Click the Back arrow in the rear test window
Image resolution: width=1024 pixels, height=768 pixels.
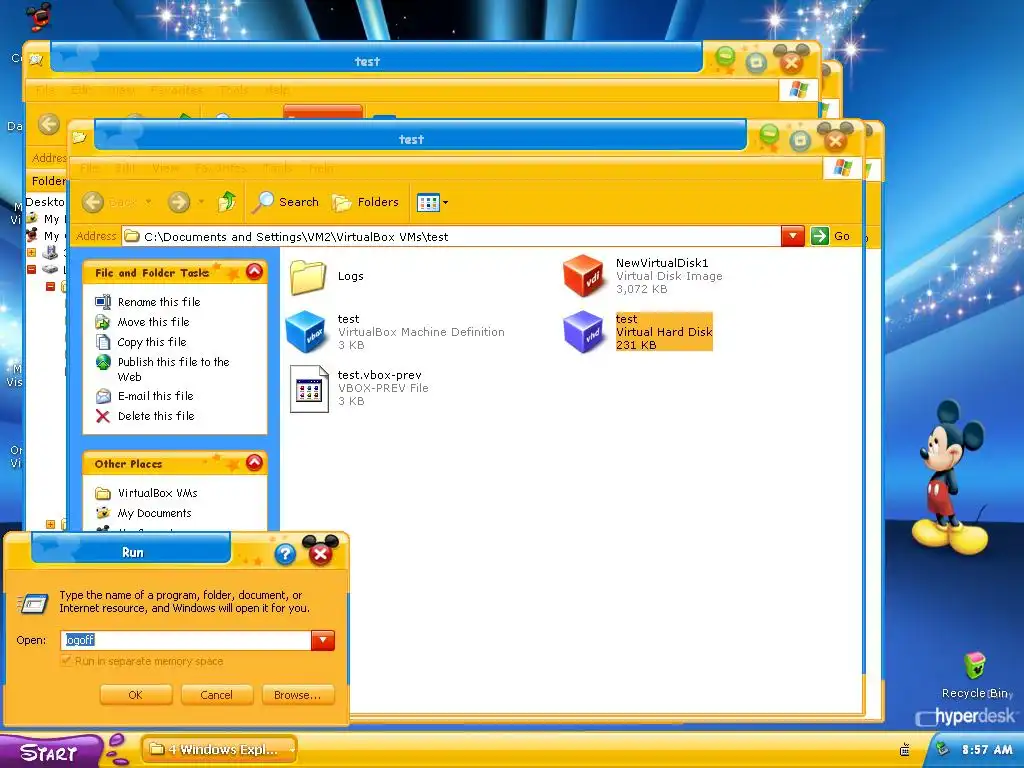tap(49, 124)
